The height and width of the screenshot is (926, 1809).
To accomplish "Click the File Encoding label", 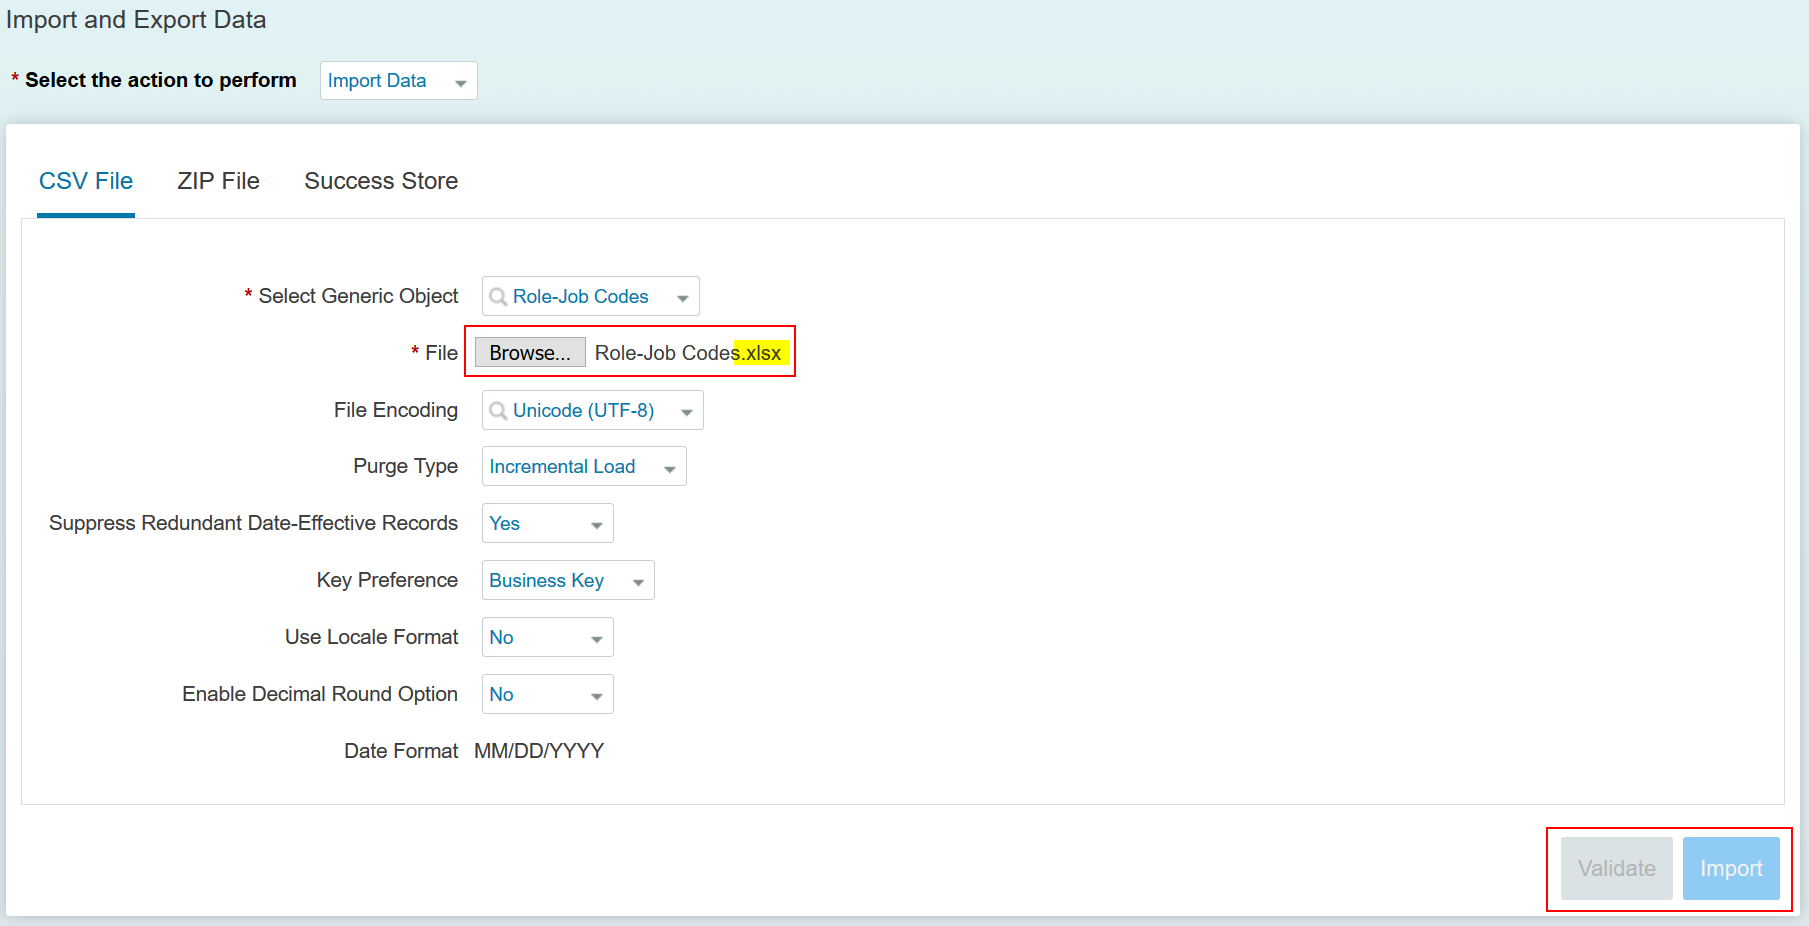I will pos(396,410).
